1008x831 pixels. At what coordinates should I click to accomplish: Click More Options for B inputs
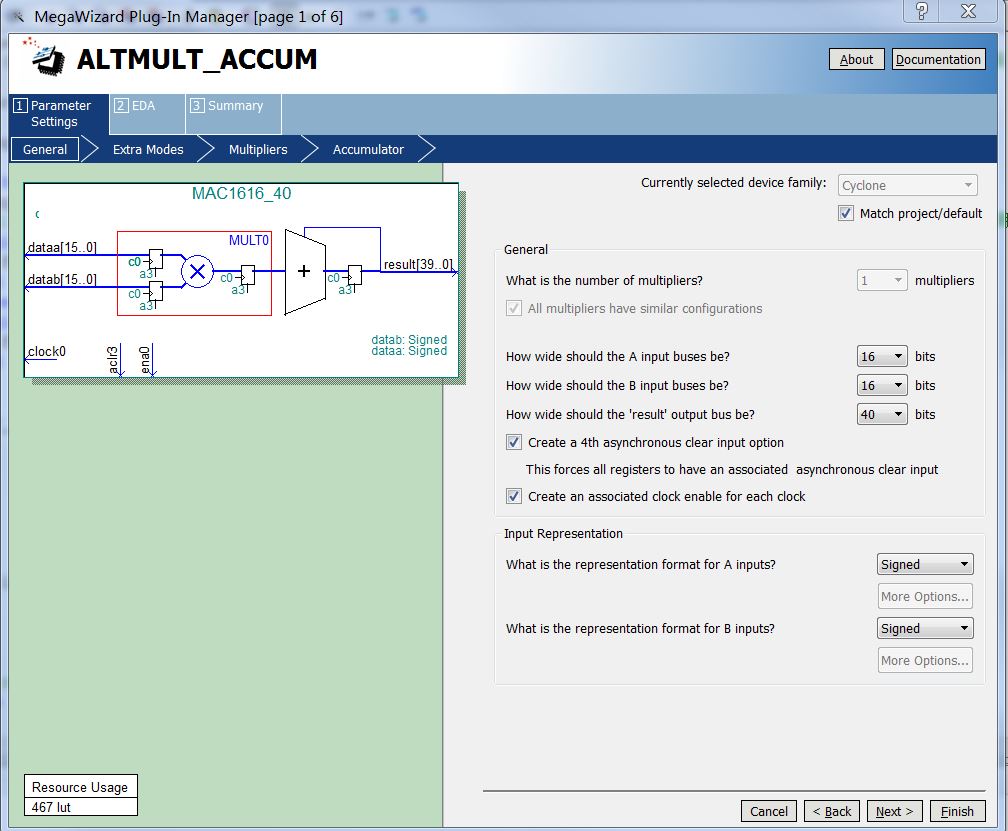[x=925, y=660]
